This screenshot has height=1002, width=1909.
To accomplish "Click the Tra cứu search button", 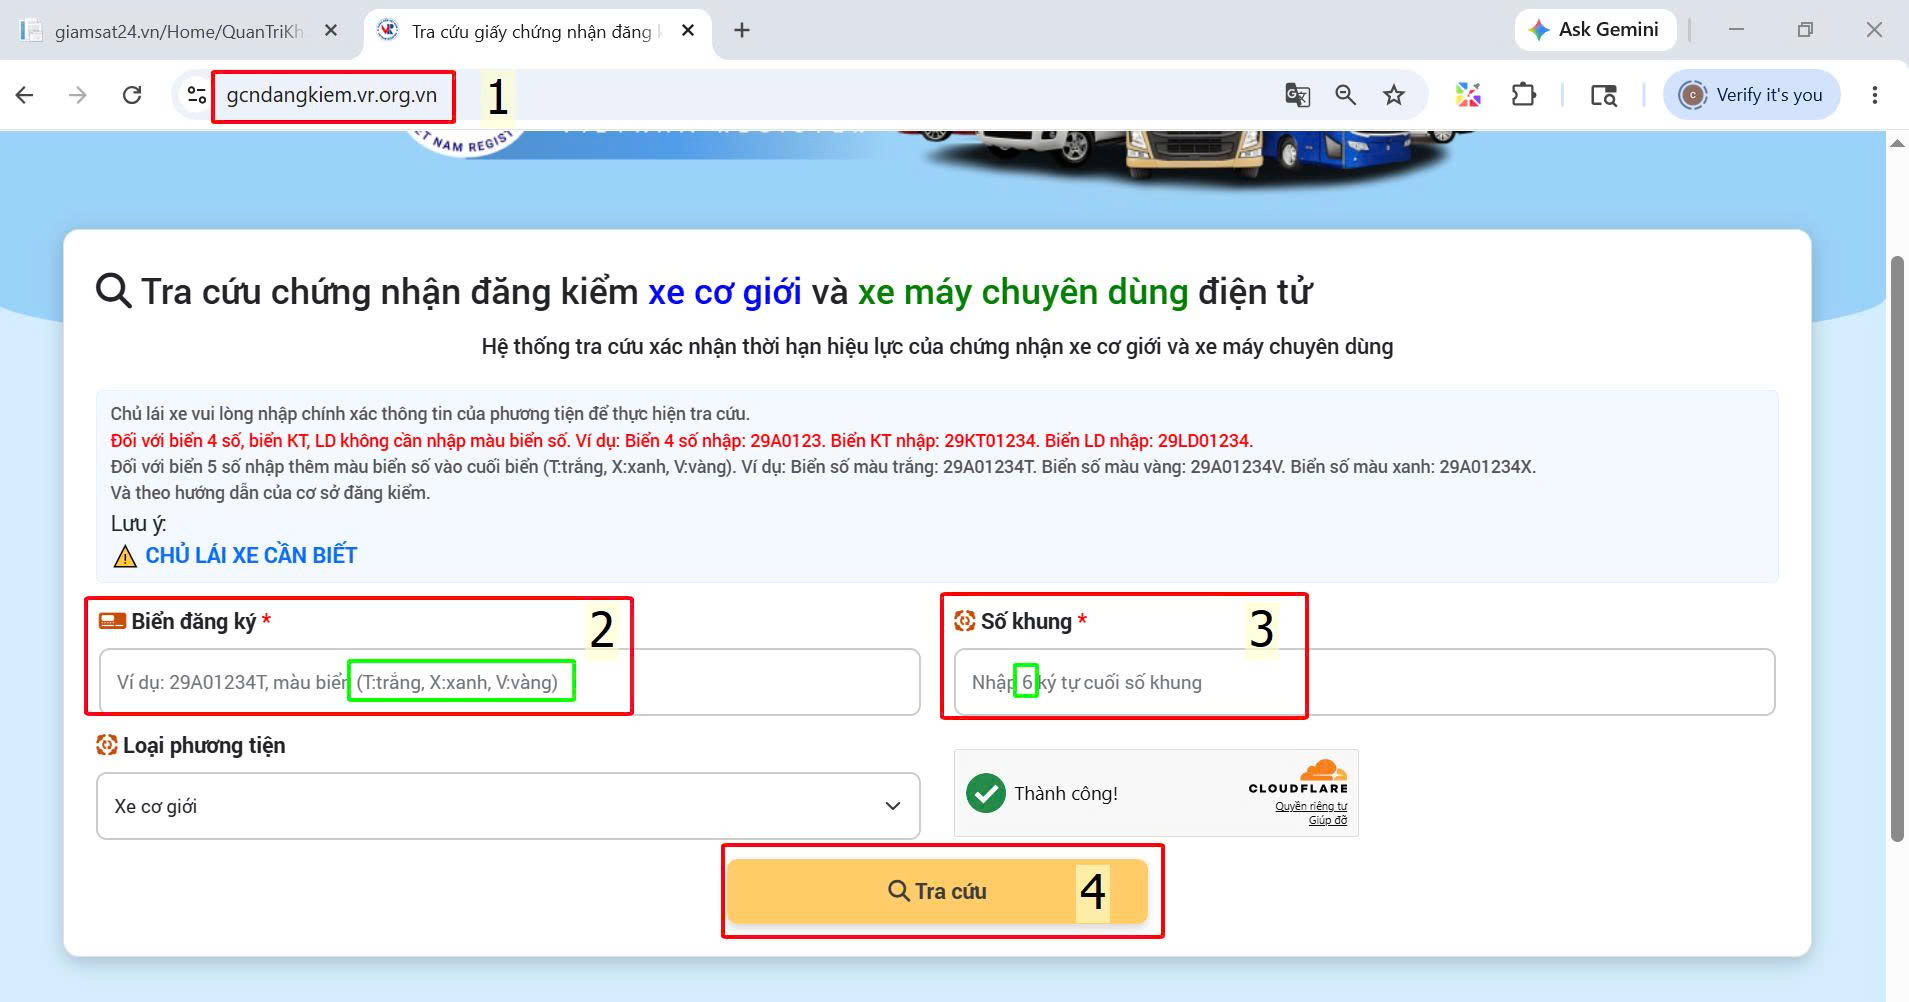I will 937,891.
